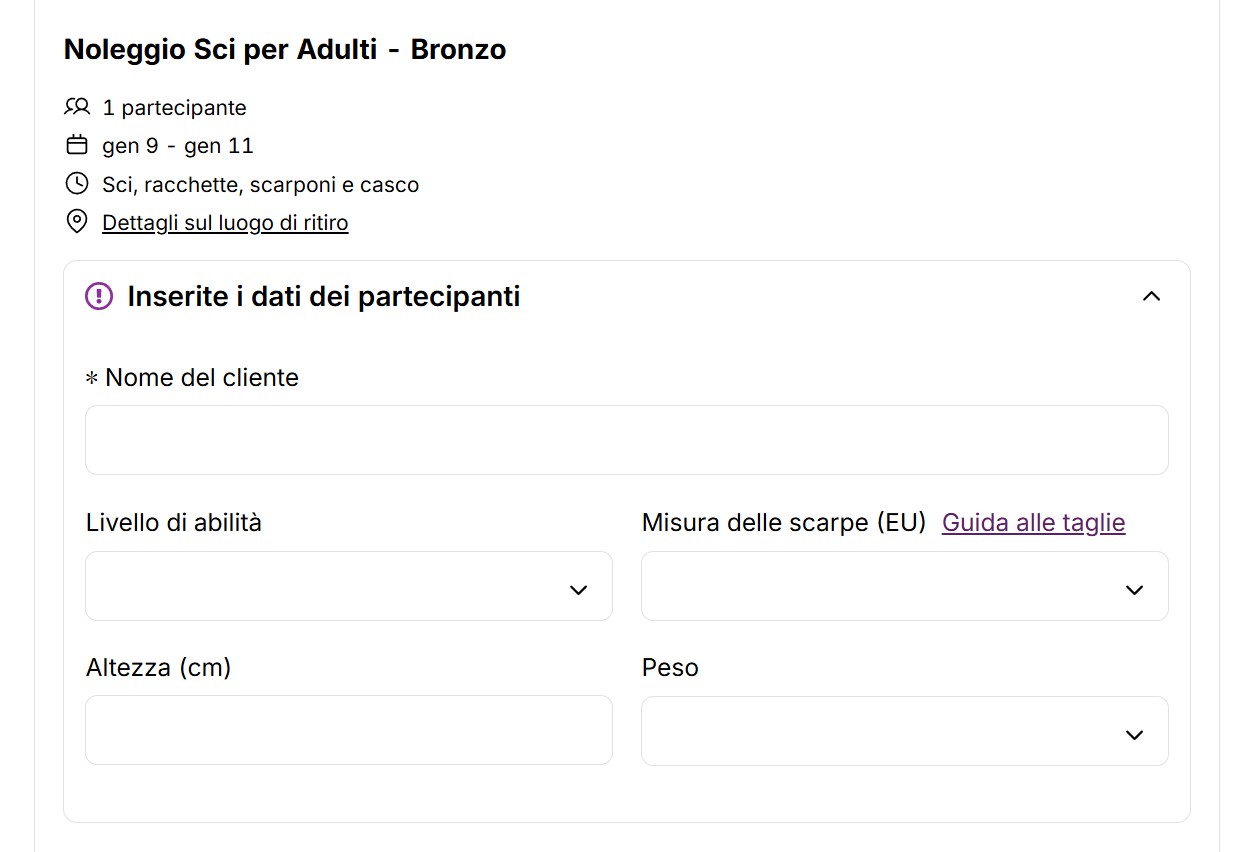Click the "1 partecipante" text

pos(174,107)
